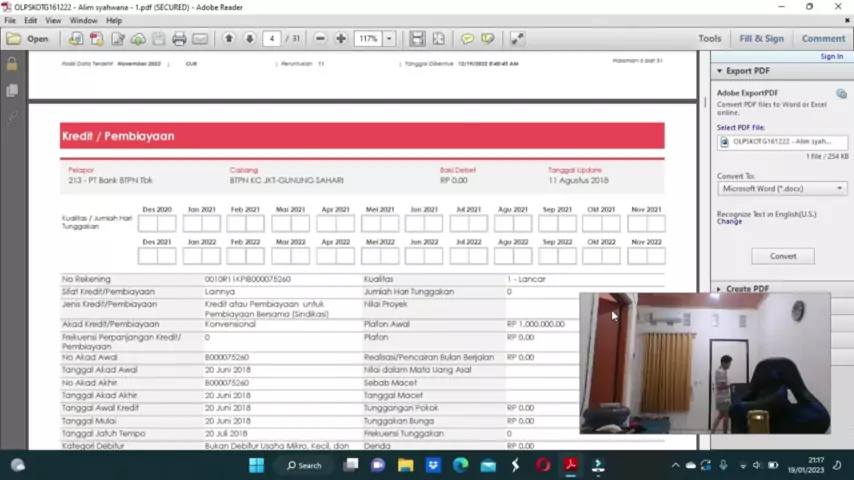The height and width of the screenshot is (480, 854).
Task: Switch to read mode view
Action: pyautogui.click(x=517, y=39)
